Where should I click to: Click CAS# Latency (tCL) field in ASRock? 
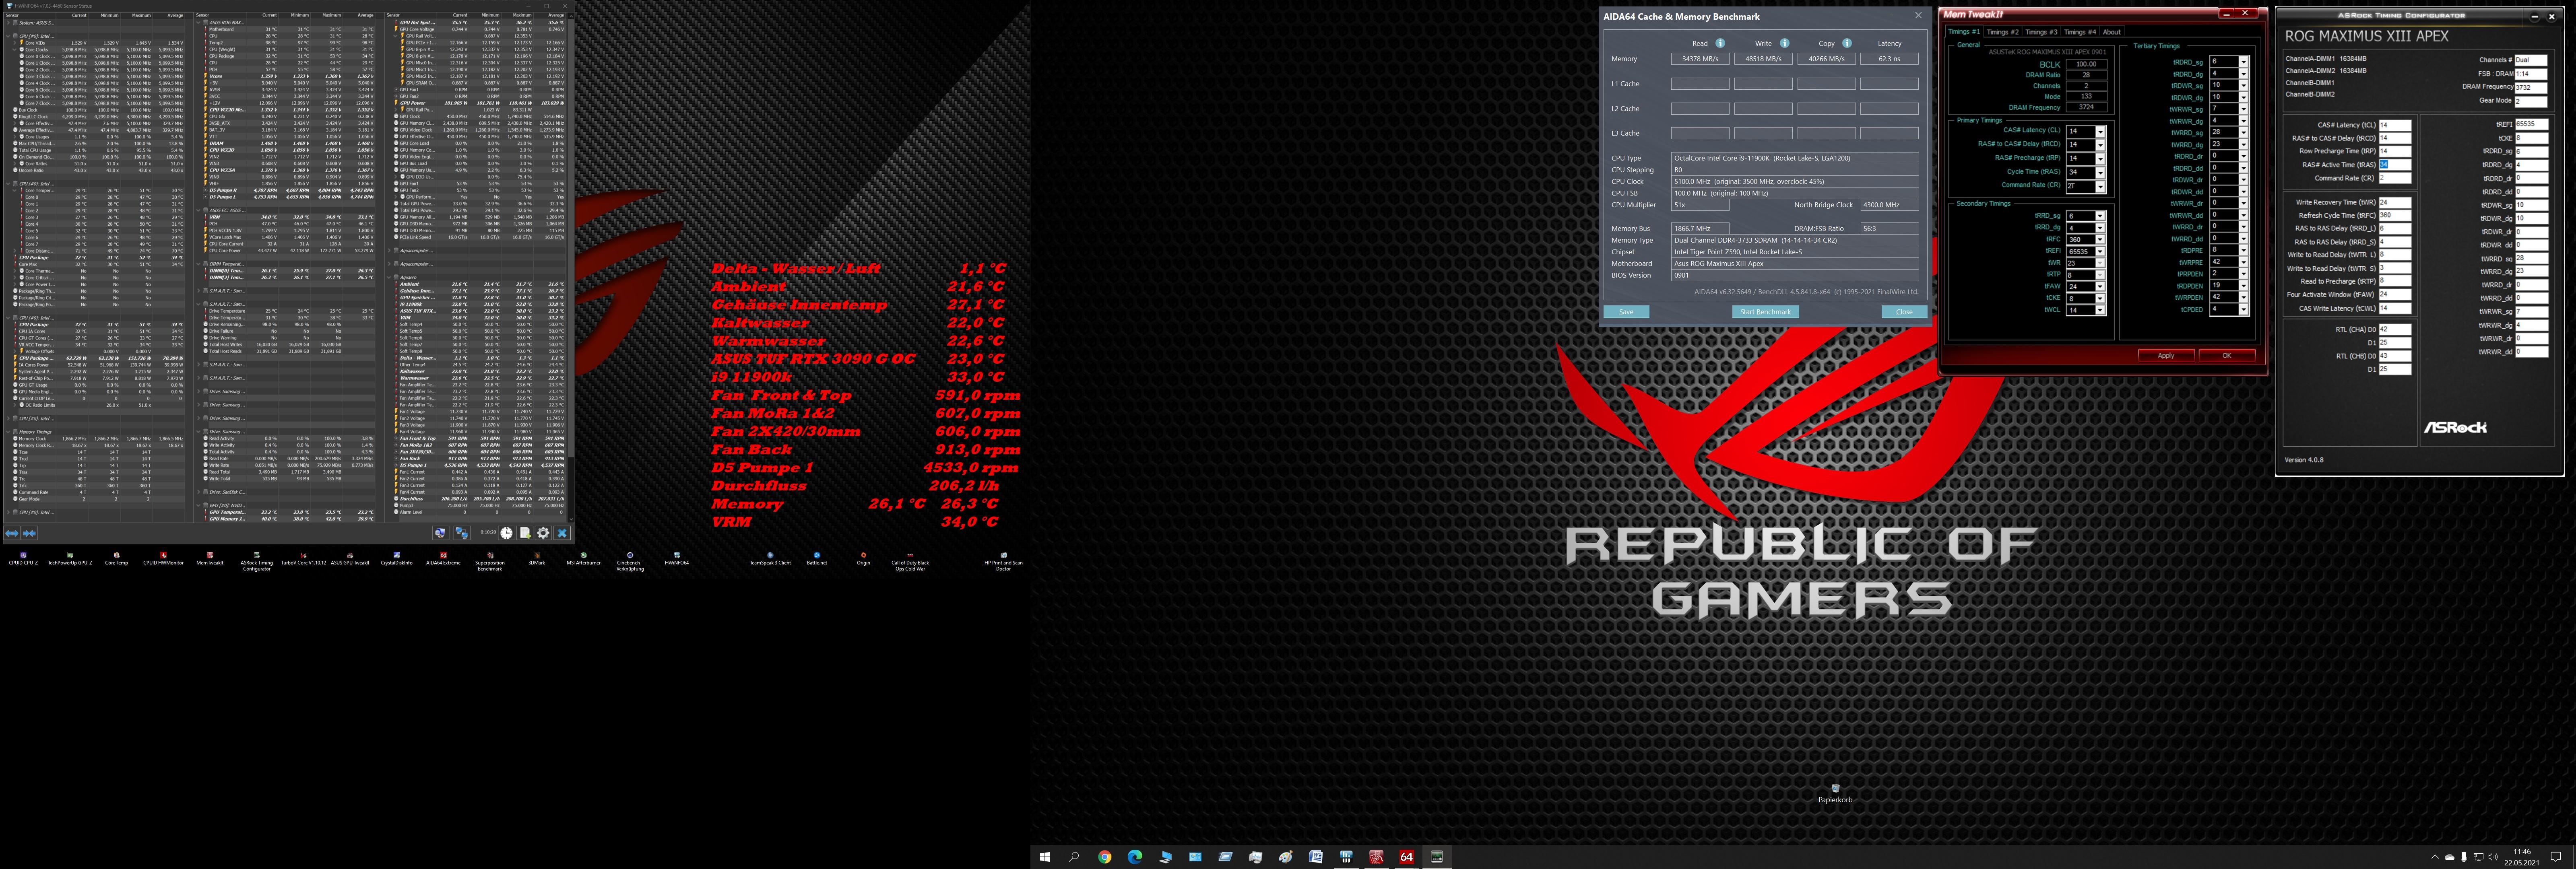(2395, 125)
